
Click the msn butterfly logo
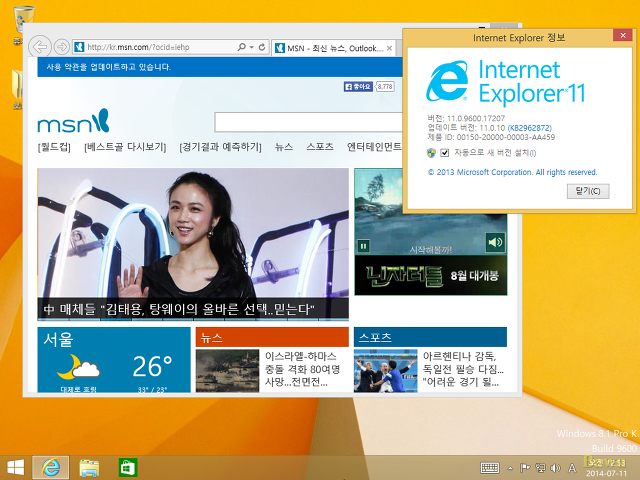click(73, 121)
